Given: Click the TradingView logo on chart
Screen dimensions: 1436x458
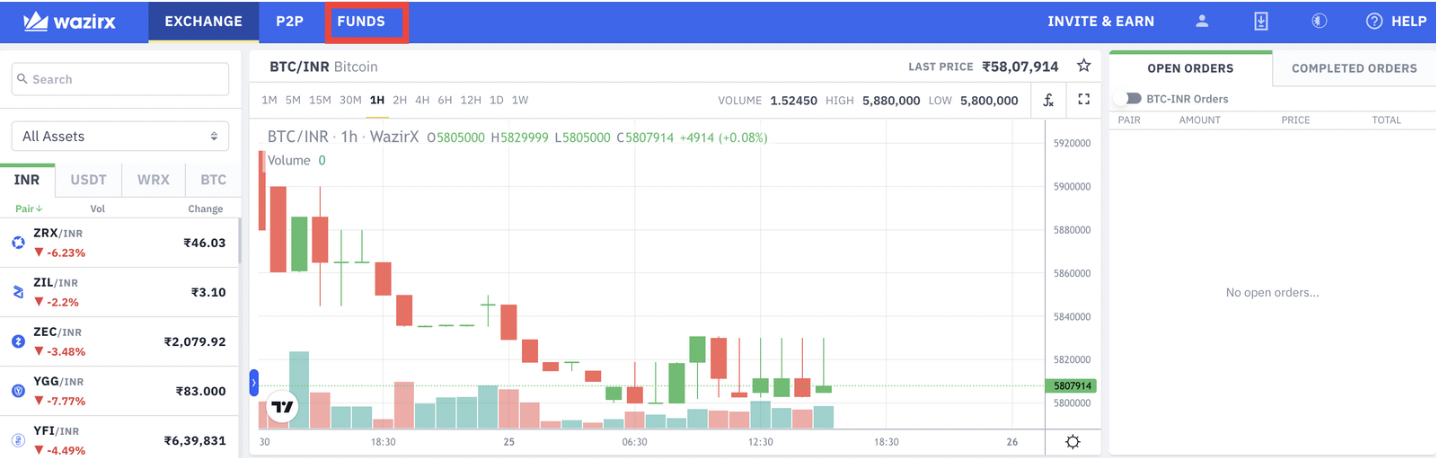Looking at the screenshot, I should tap(283, 407).
